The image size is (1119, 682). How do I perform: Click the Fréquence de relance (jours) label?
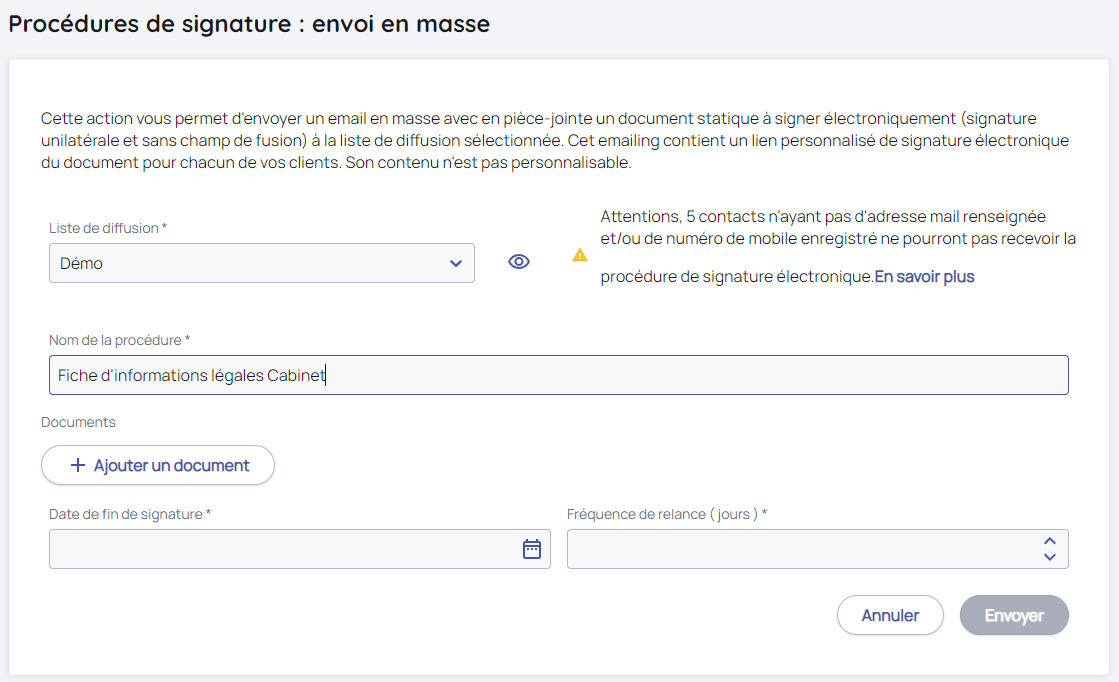666,514
